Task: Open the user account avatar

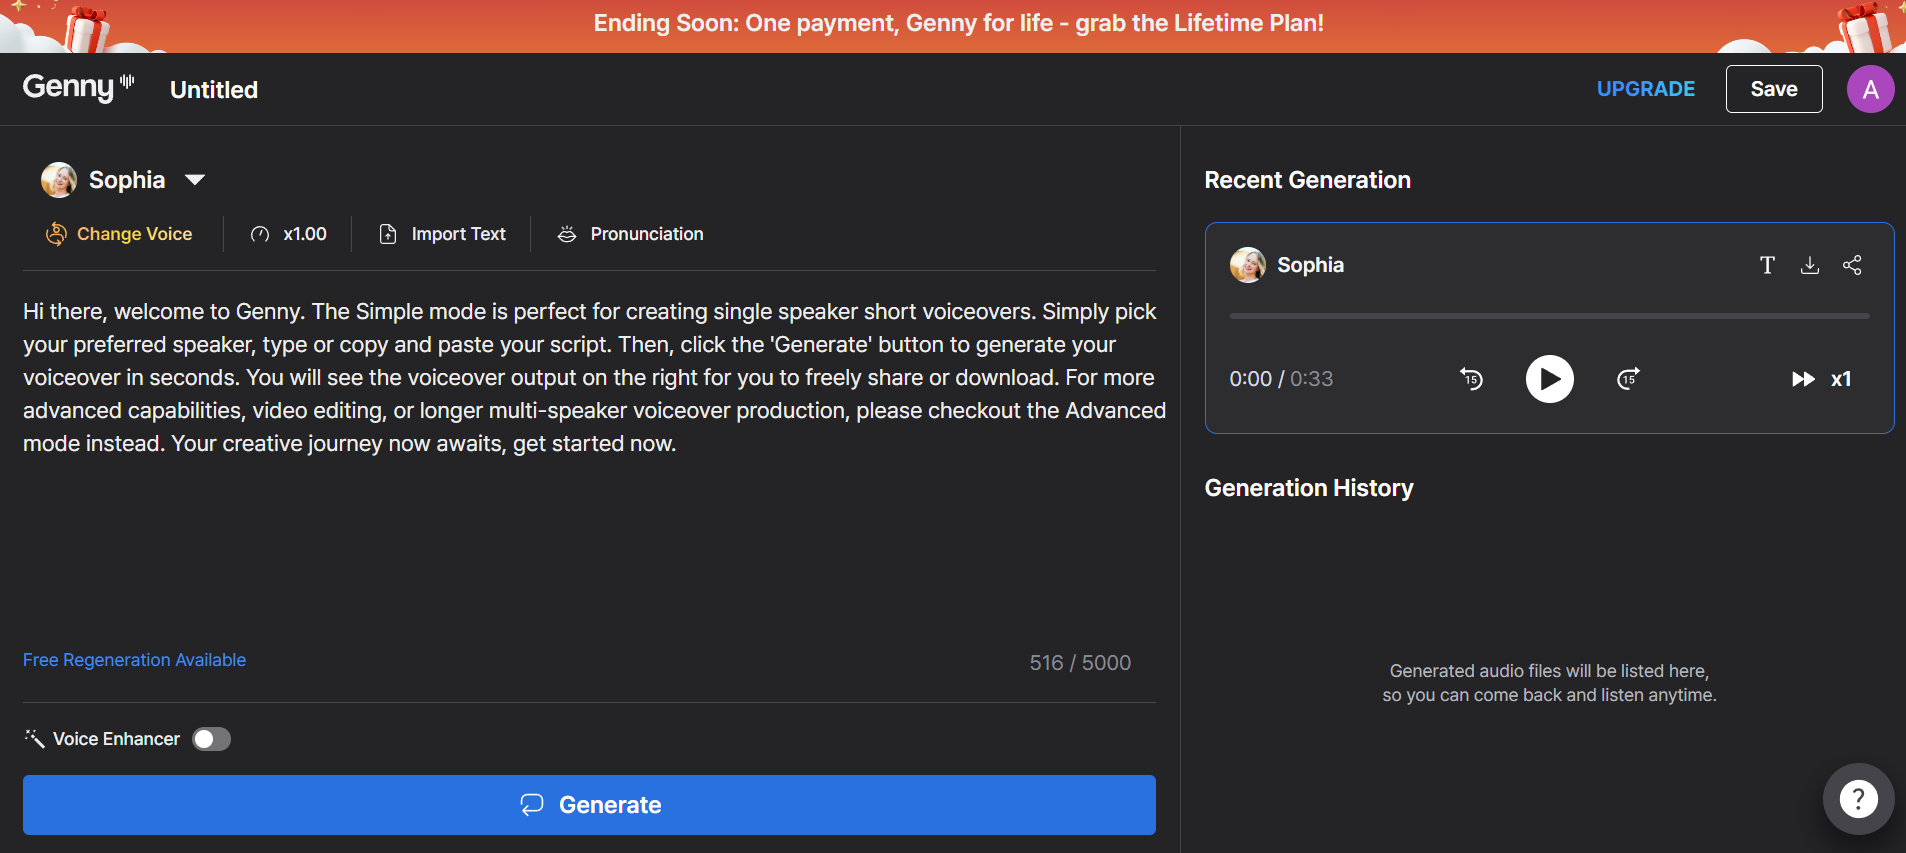Action: pos(1870,89)
